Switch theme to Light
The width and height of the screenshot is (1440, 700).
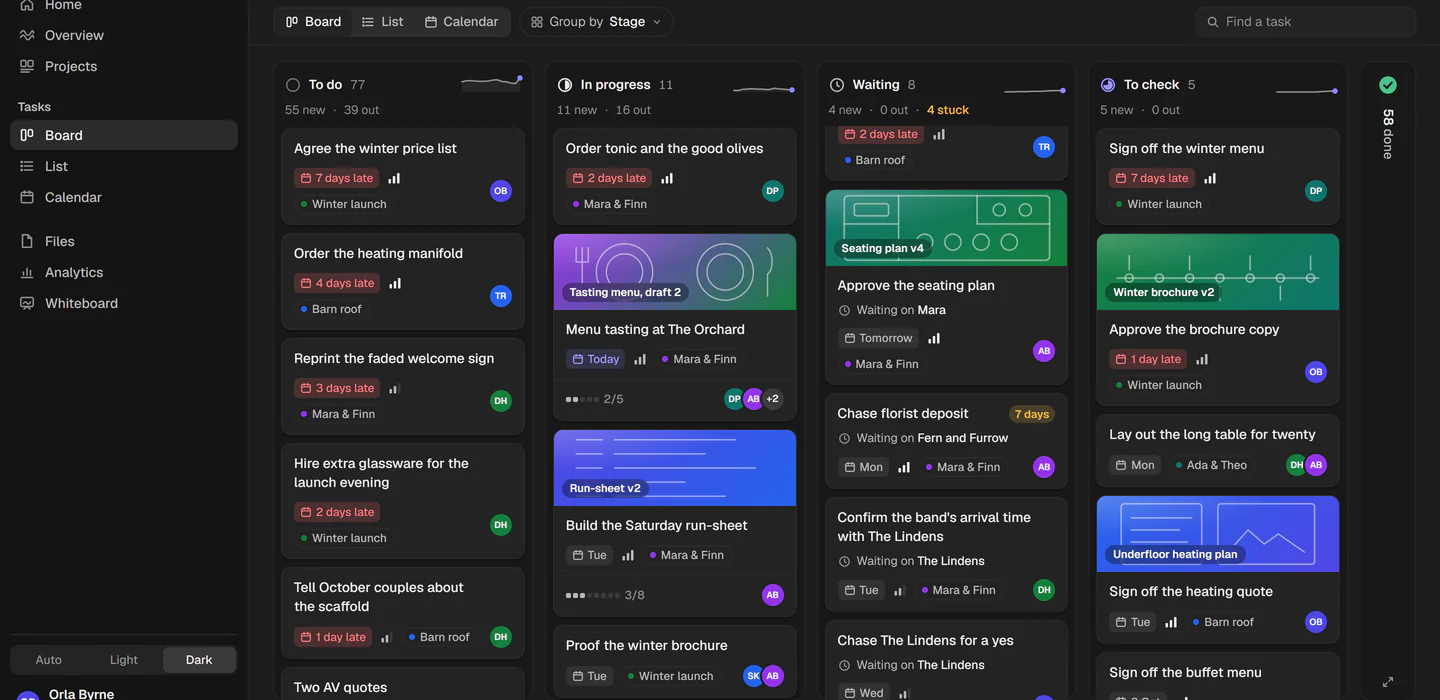pos(124,660)
